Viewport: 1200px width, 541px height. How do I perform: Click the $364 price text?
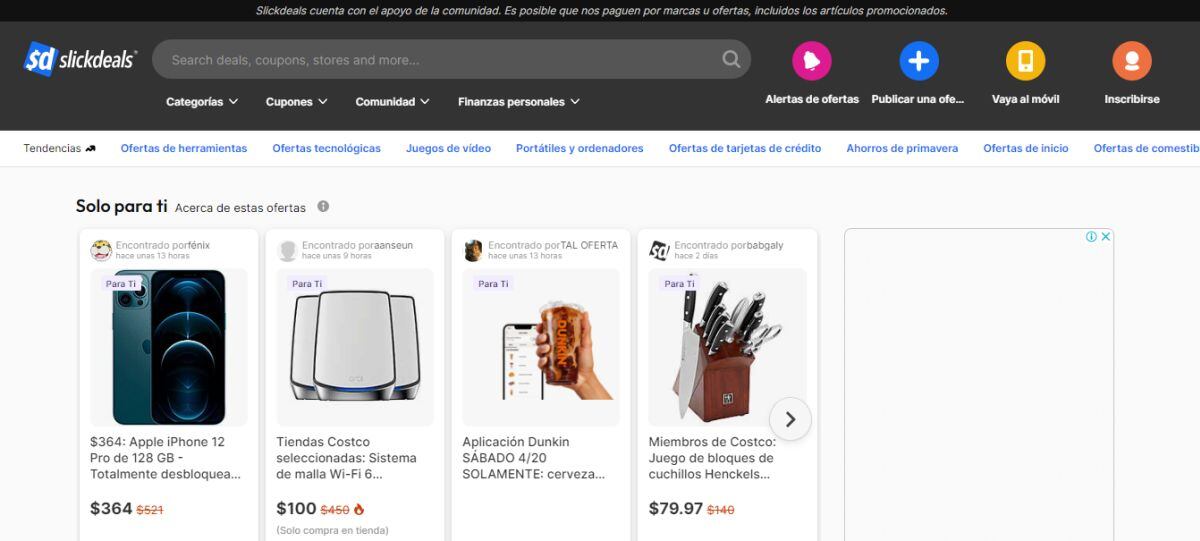point(111,509)
